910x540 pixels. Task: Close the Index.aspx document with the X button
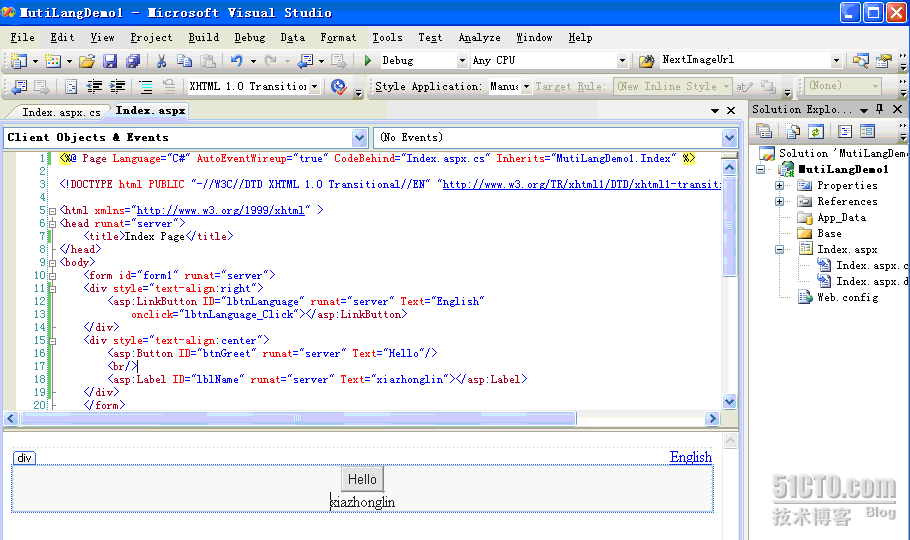click(x=731, y=110)
